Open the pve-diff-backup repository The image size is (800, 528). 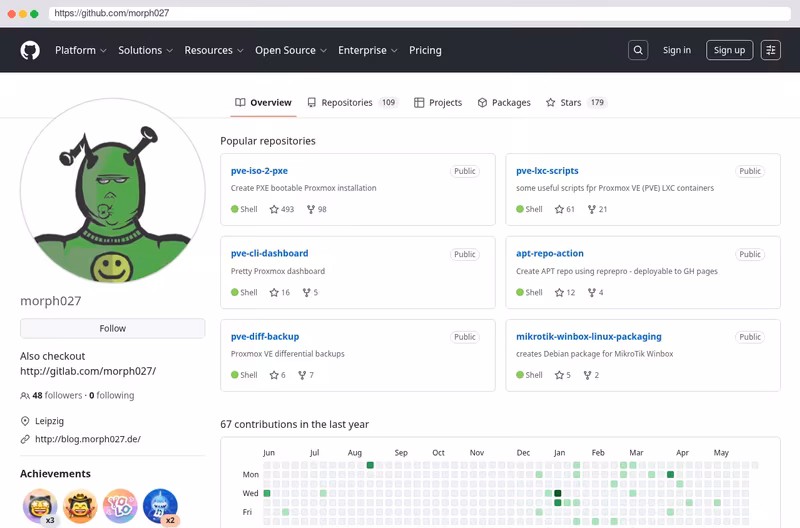(x=265, y=337)
